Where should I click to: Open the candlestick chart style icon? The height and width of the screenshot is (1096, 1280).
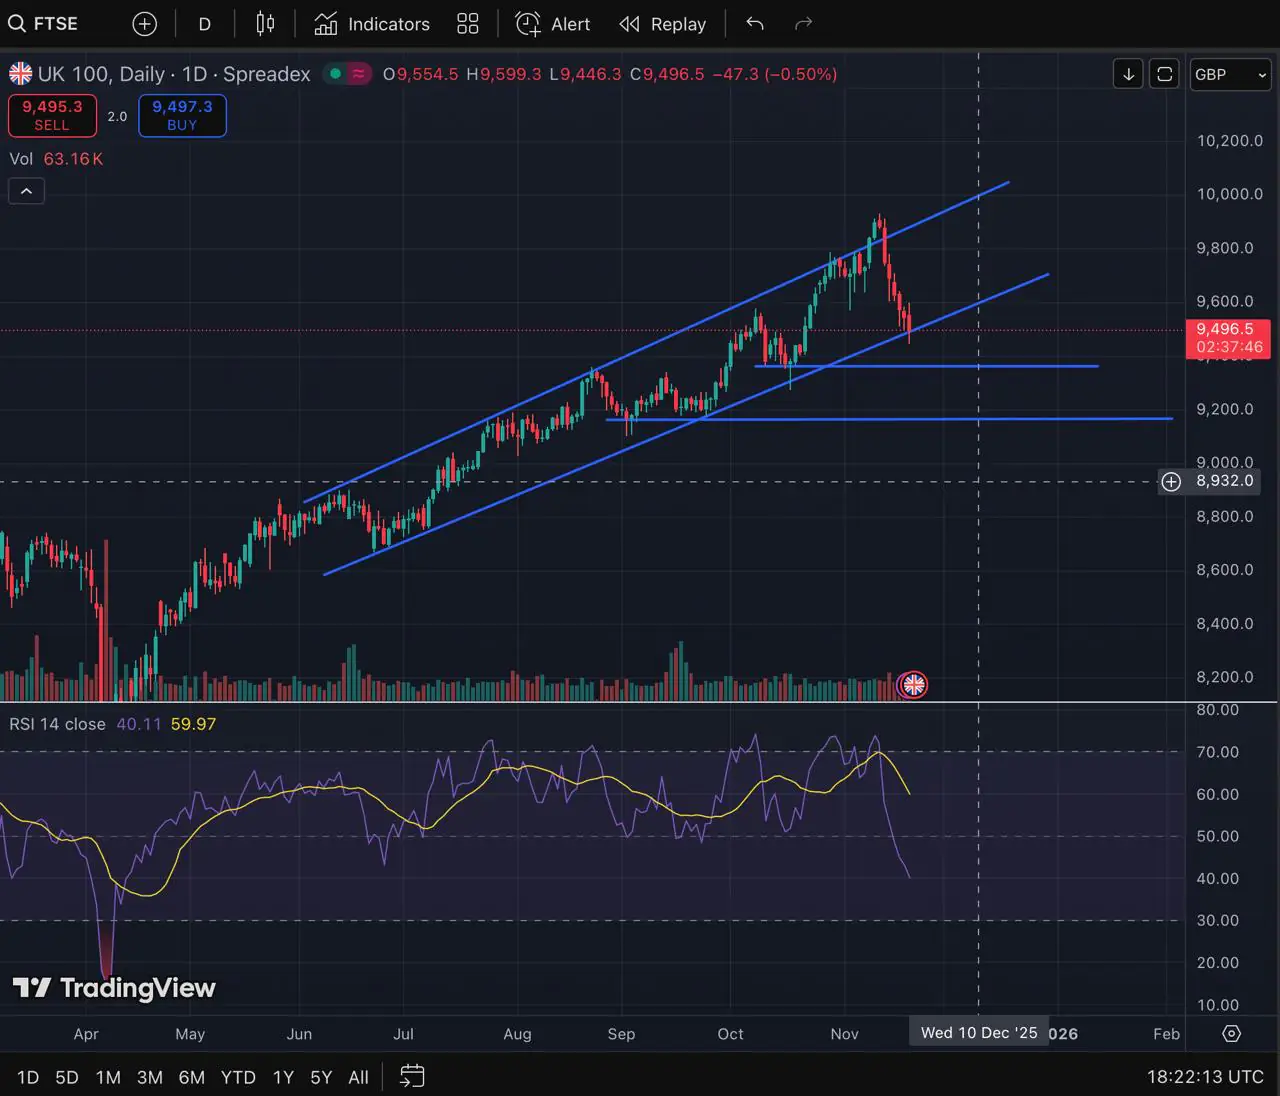pos(265,24)
